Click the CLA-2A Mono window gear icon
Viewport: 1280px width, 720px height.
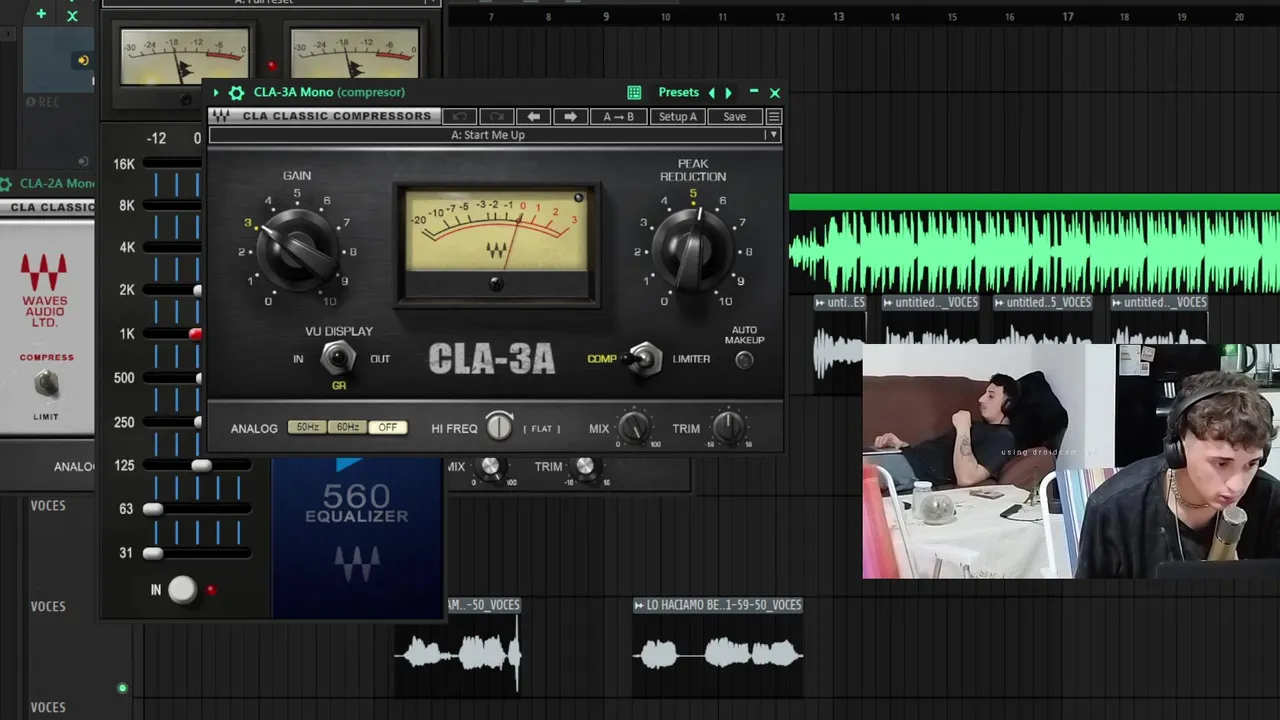6,183
